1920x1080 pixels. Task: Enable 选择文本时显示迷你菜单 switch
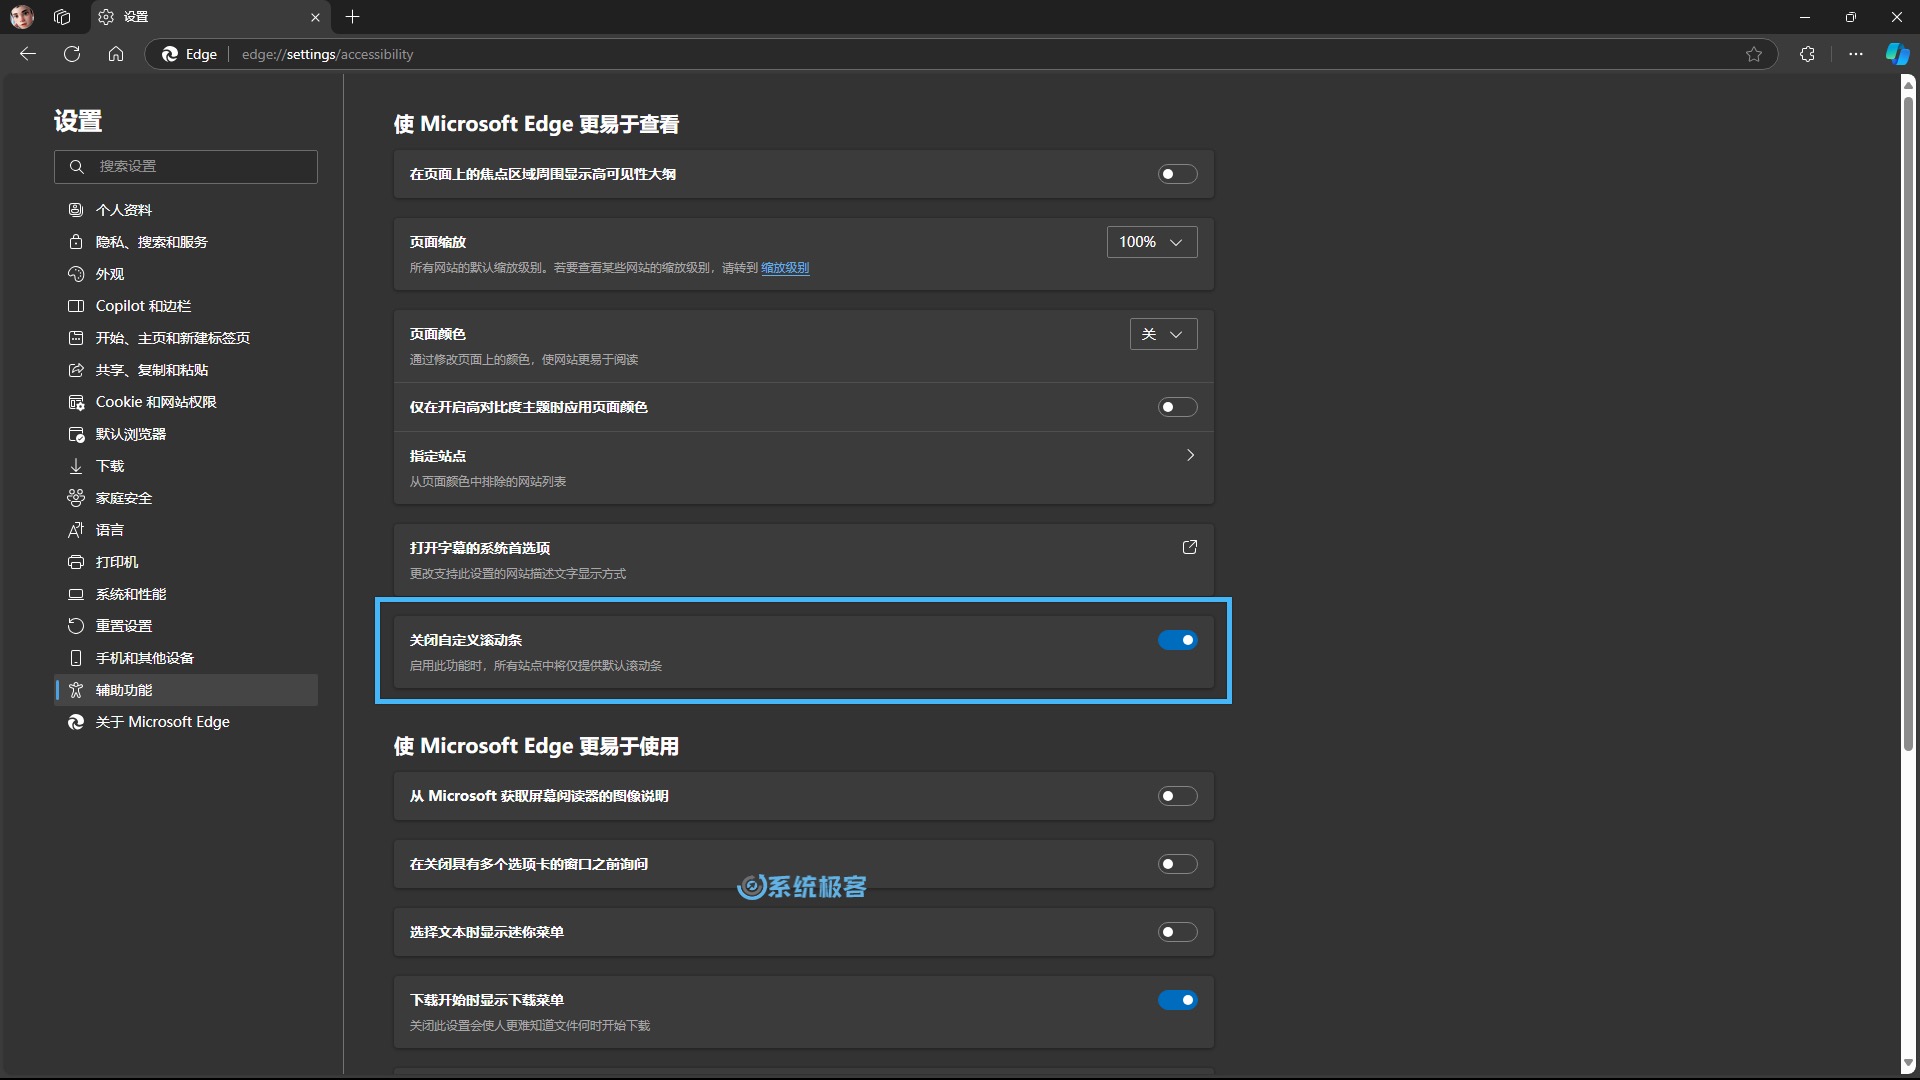[x=1177, y=932]
